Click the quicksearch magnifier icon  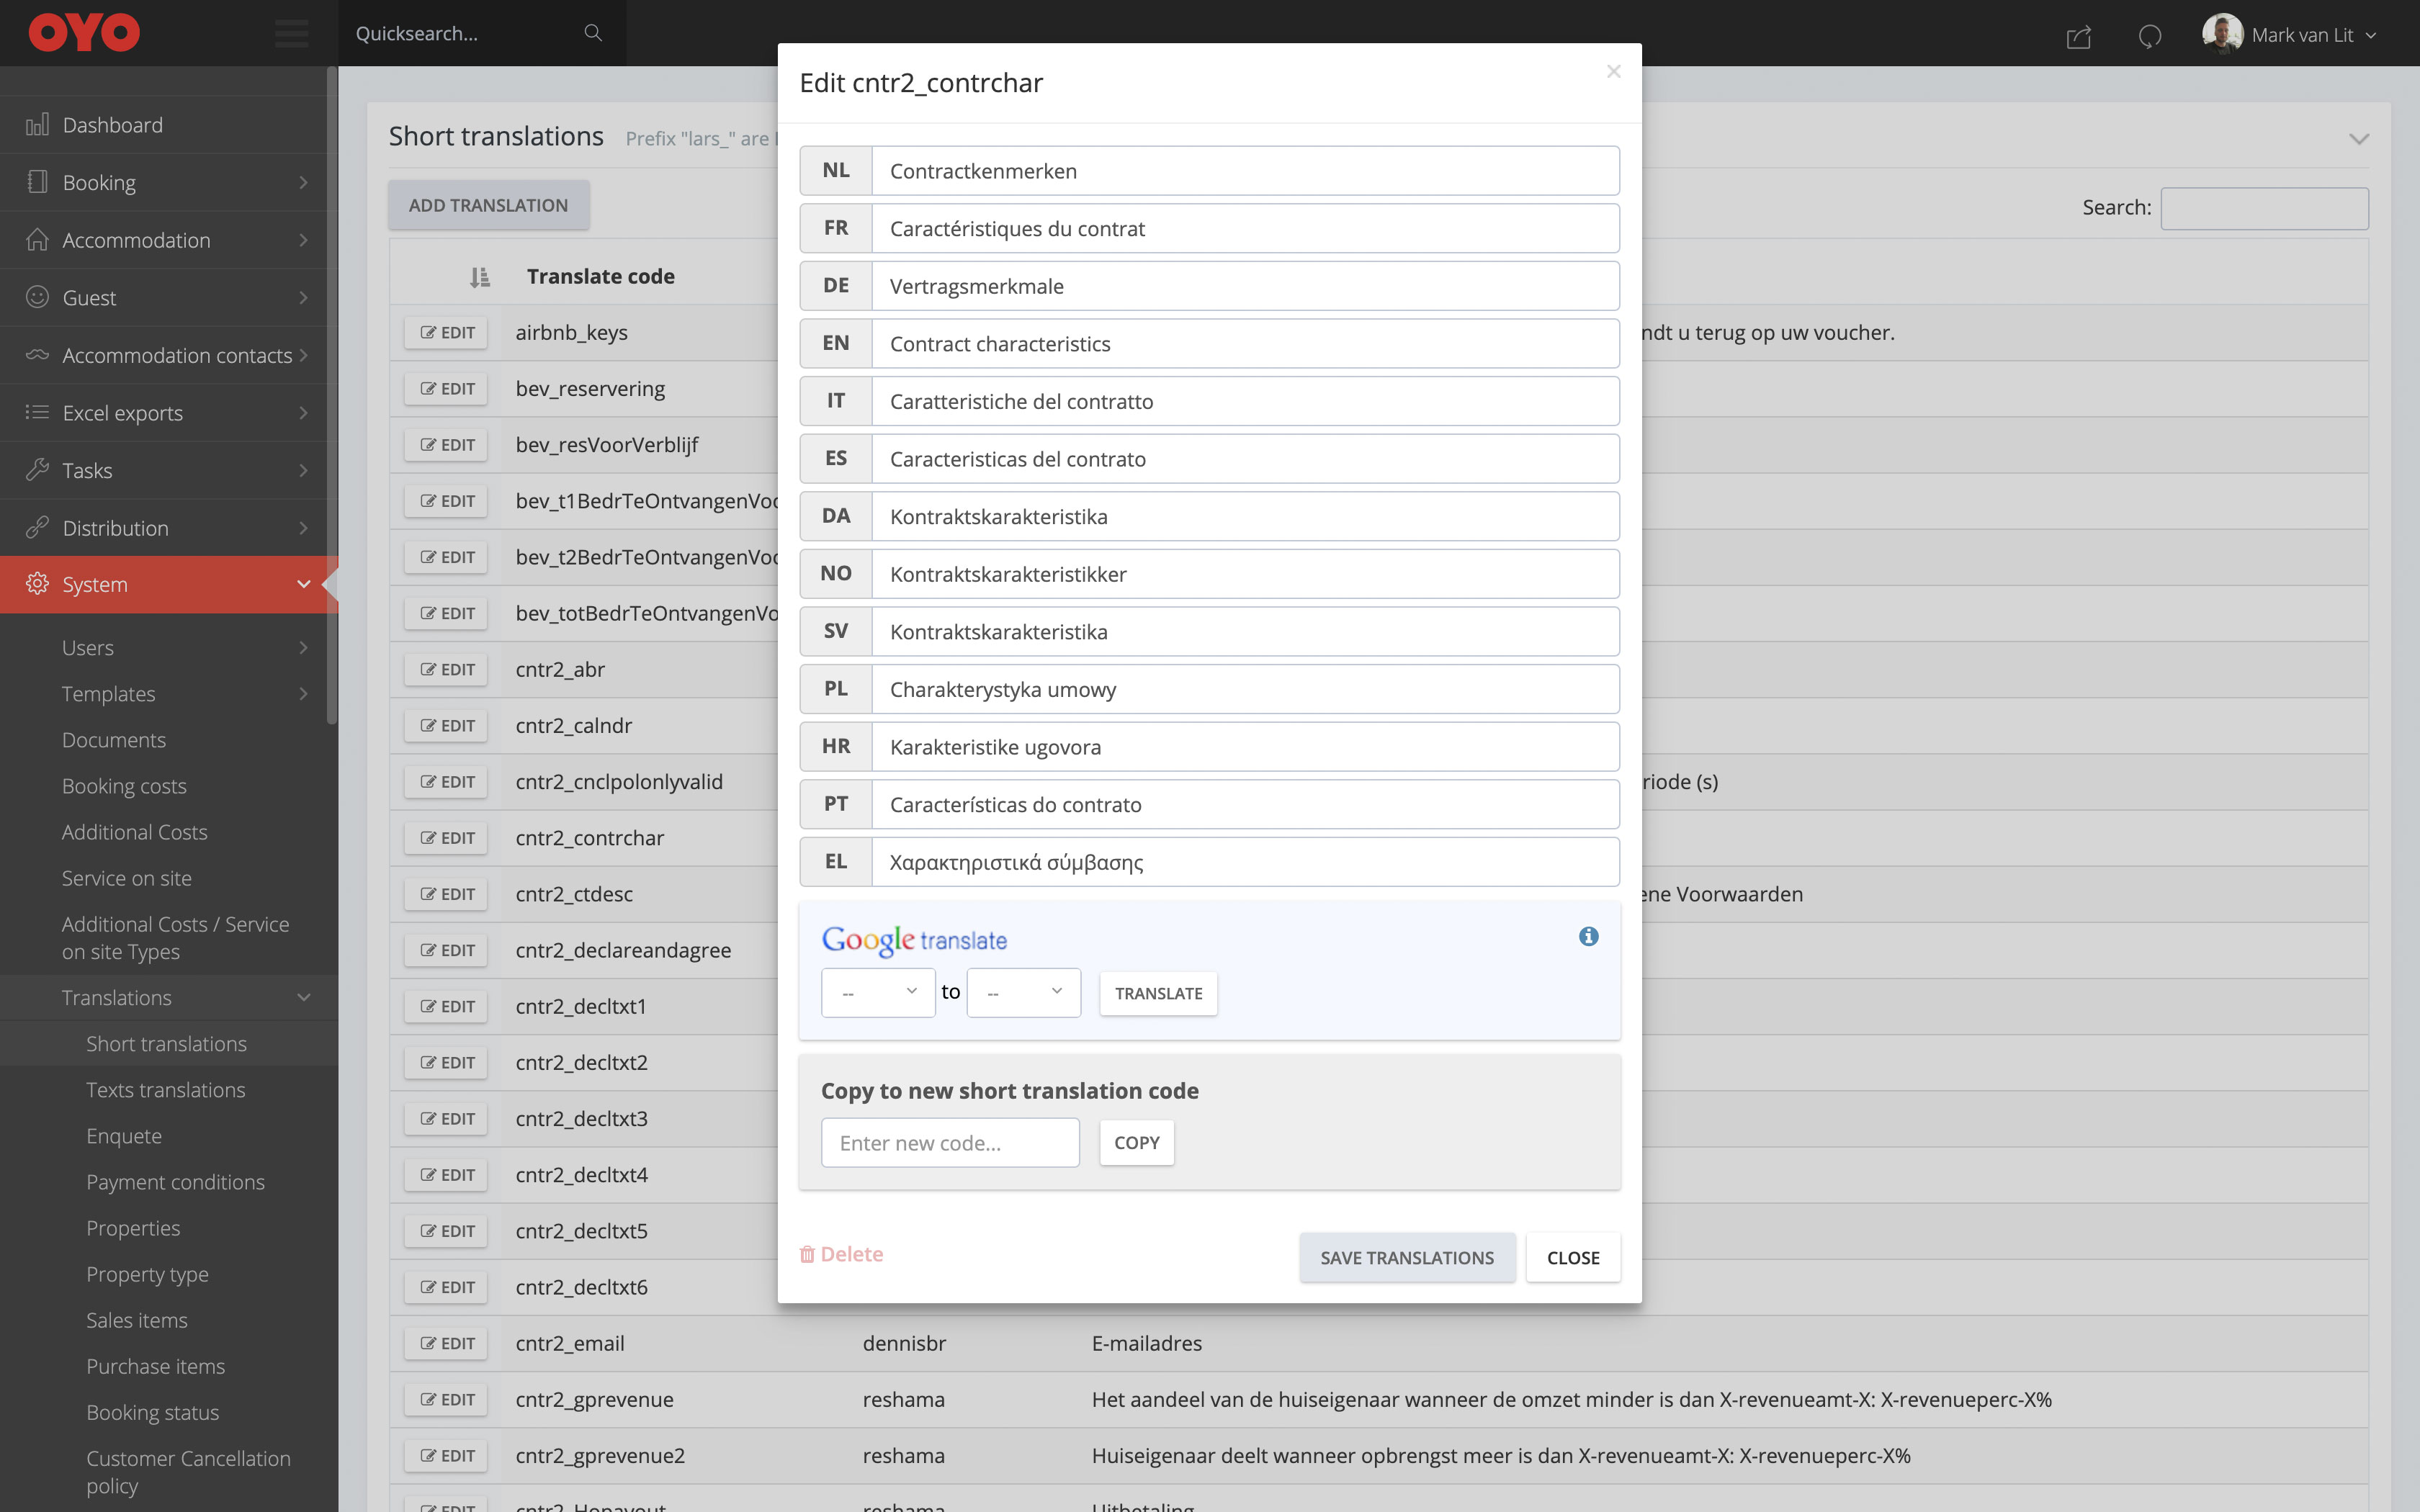pos(593,33)
